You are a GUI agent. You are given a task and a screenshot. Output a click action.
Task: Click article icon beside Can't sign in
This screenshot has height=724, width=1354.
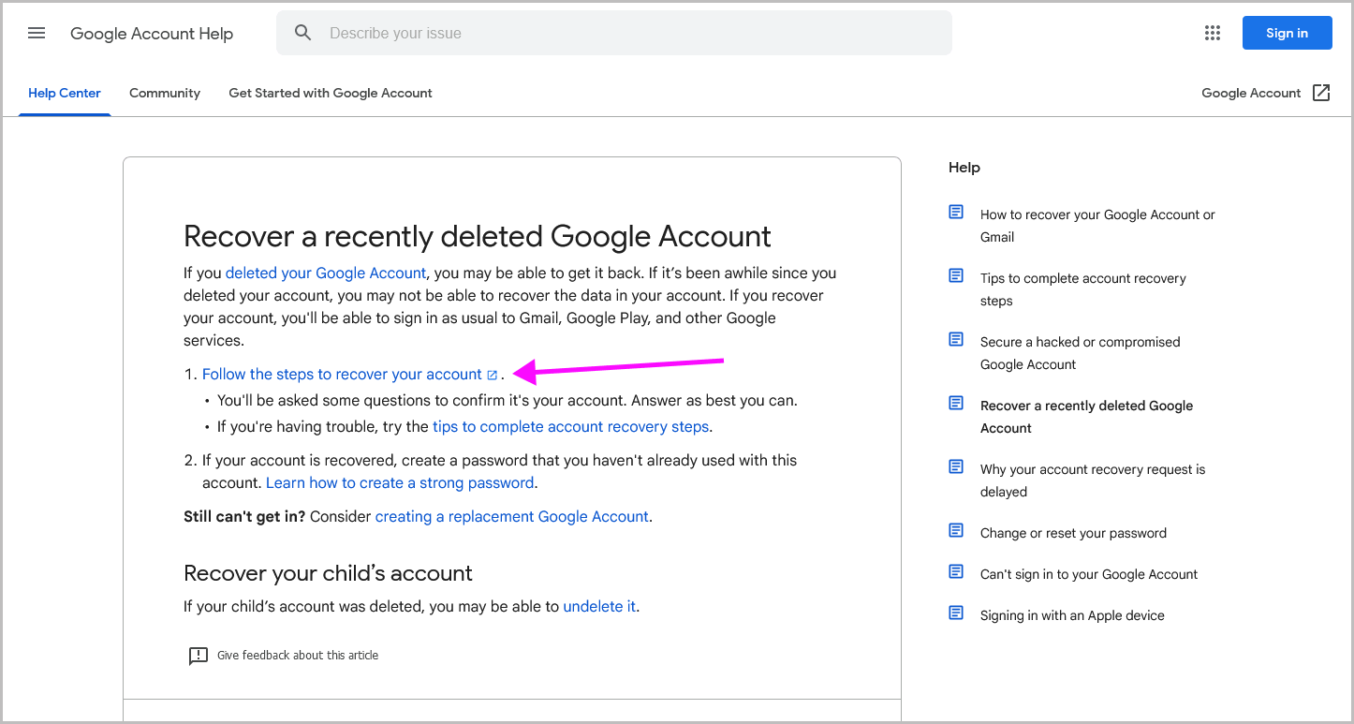956,572
